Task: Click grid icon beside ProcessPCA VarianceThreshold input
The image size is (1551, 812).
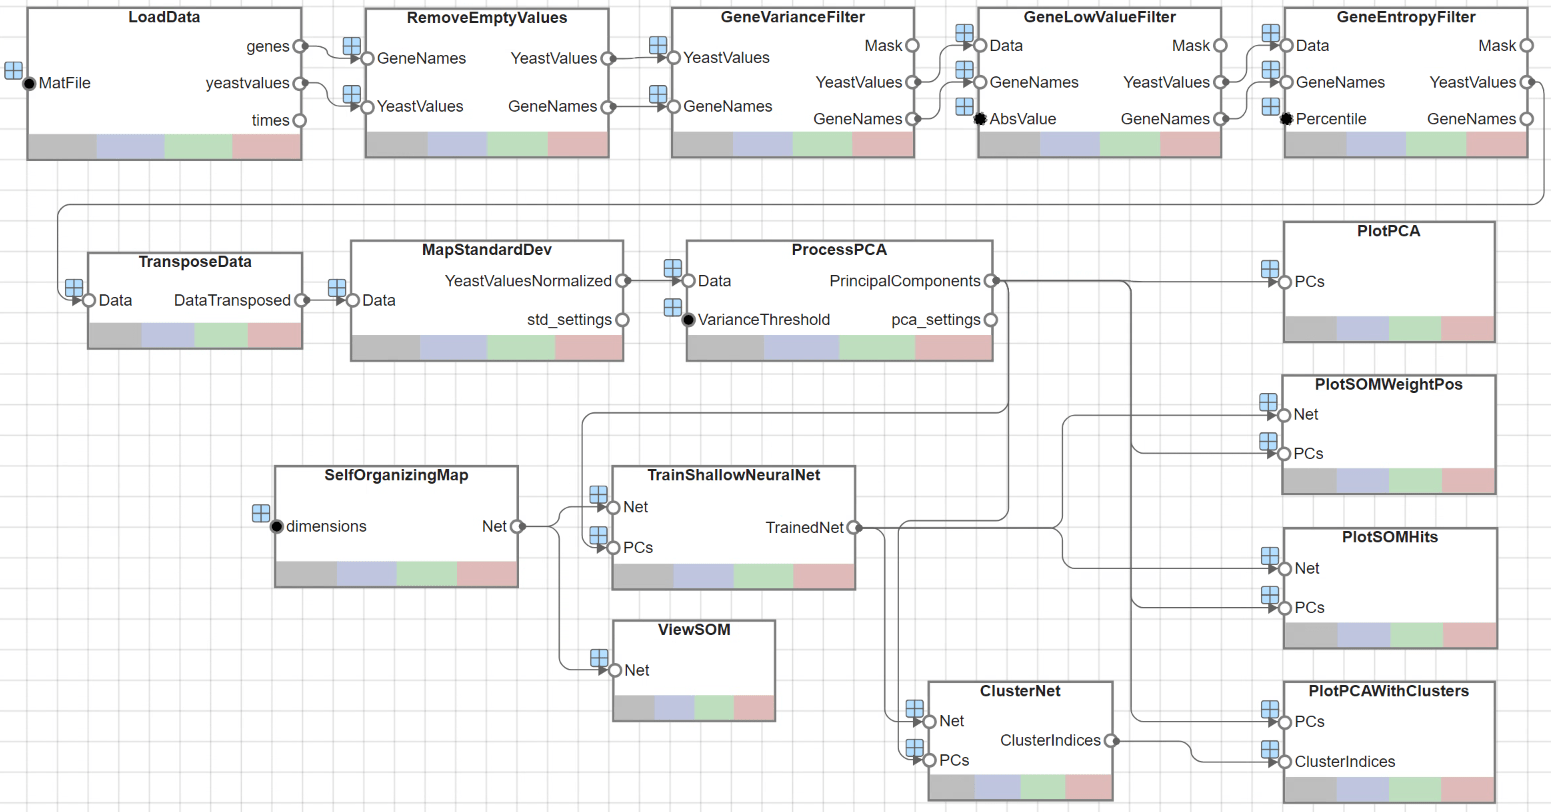Action: pos(673,307)
